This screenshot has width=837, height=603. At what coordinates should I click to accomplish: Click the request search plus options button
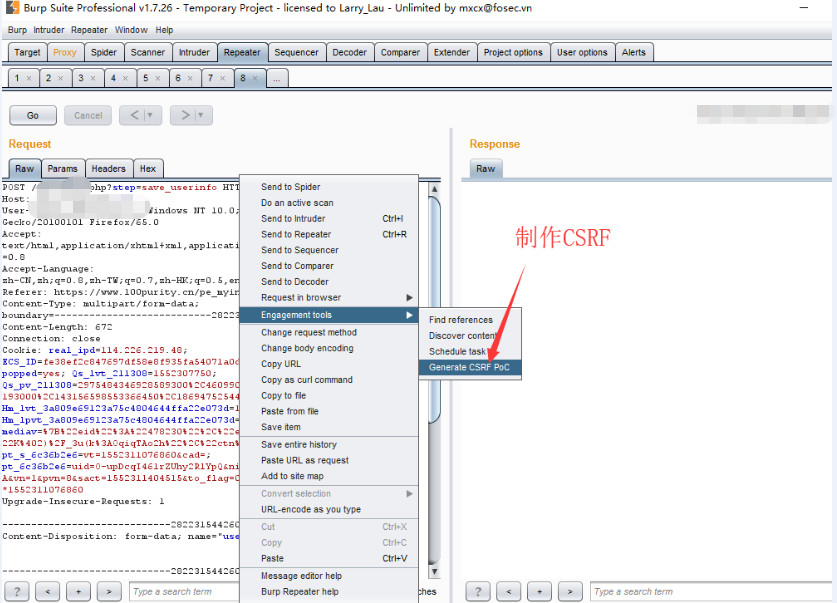coord(78,591)
